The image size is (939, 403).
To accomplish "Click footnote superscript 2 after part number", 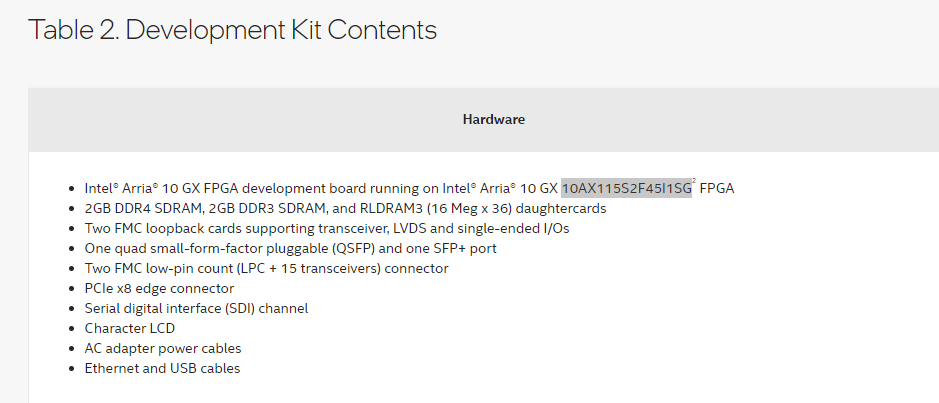I will [x=694, y=182].
